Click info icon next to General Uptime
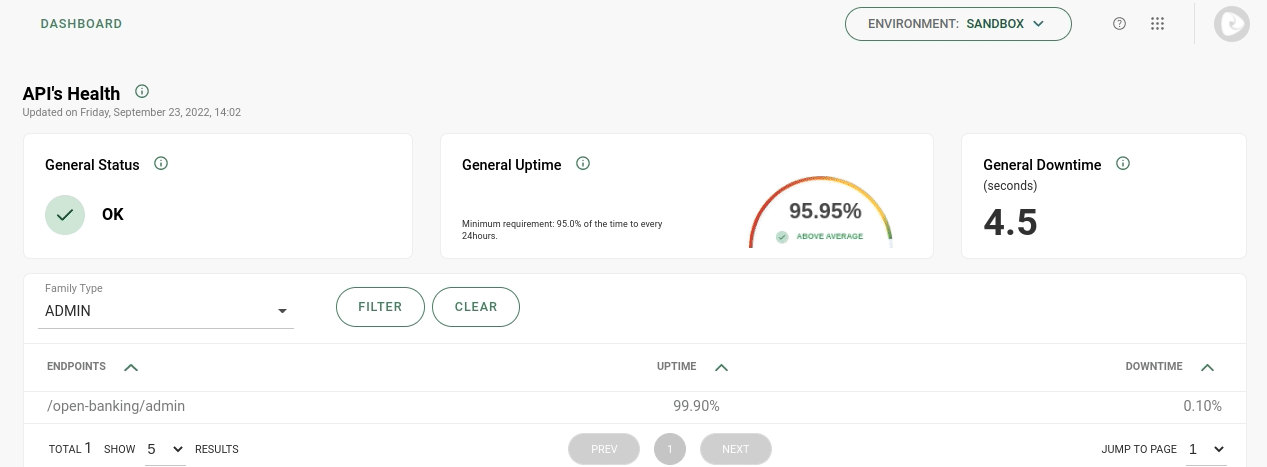The width and height of the screenshot is (1267, 467). point(583,164)
